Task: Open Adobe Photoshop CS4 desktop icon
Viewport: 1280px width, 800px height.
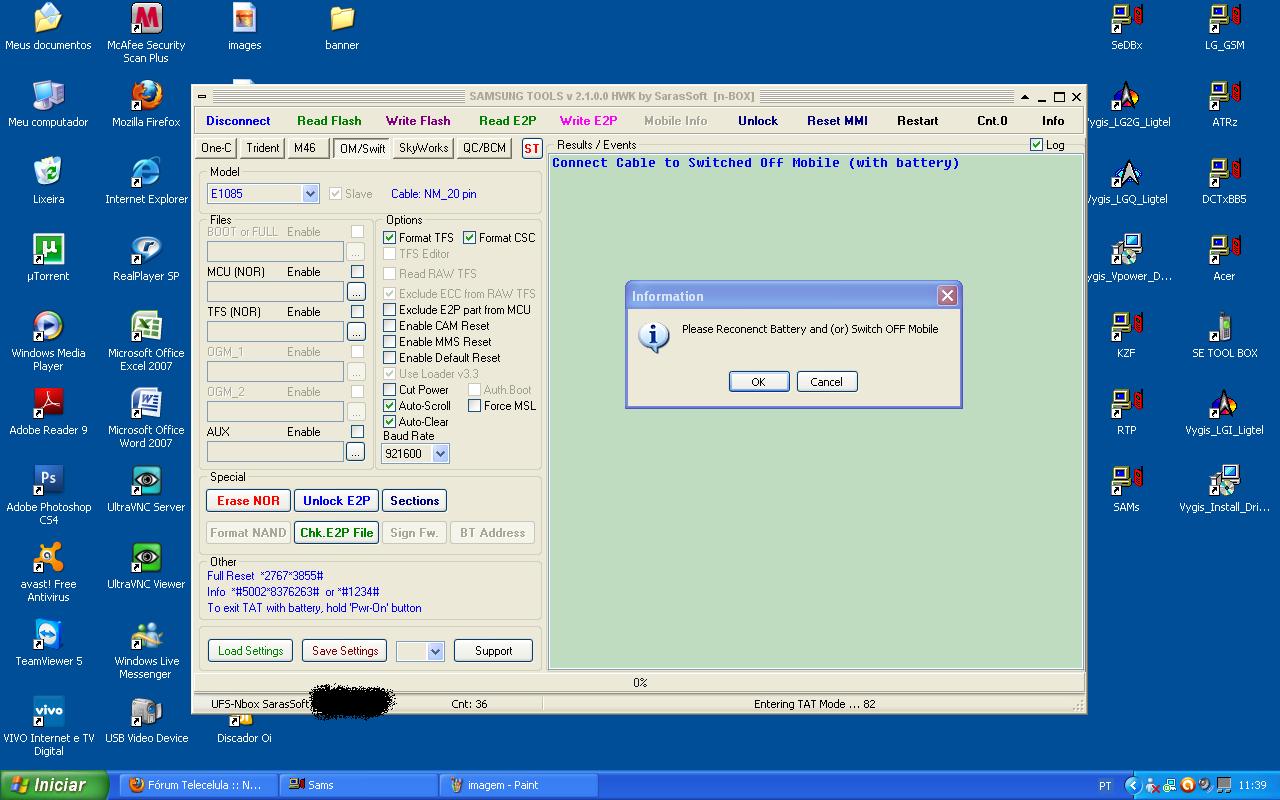Action: 48,495
